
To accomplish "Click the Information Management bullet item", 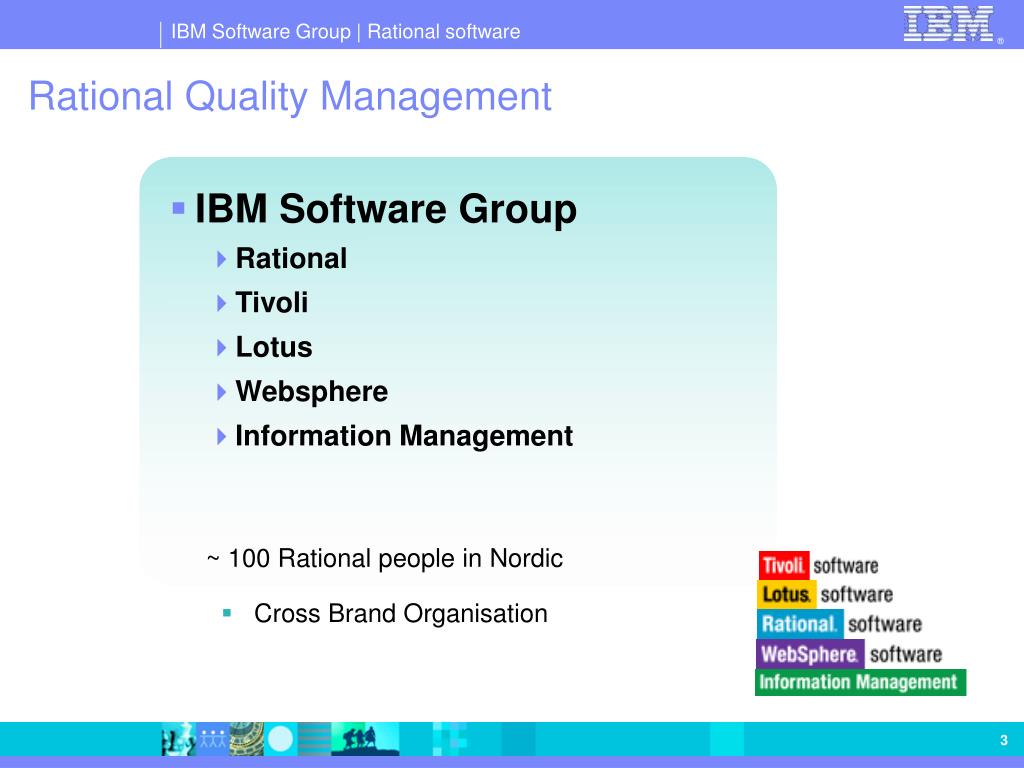I will click(404, 436).
